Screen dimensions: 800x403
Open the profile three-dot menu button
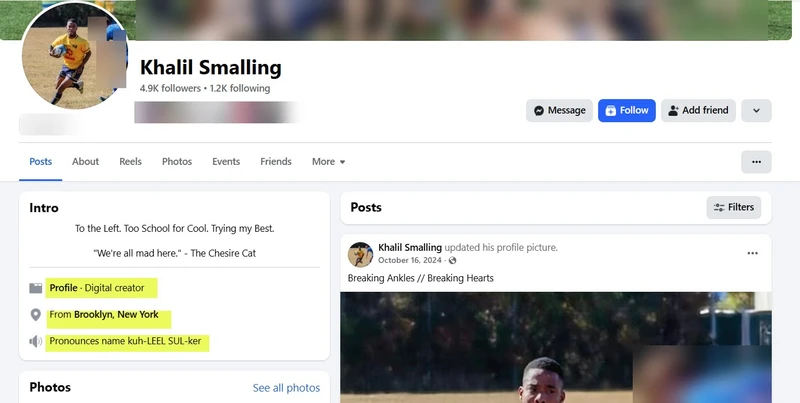[x=756, y=162]
